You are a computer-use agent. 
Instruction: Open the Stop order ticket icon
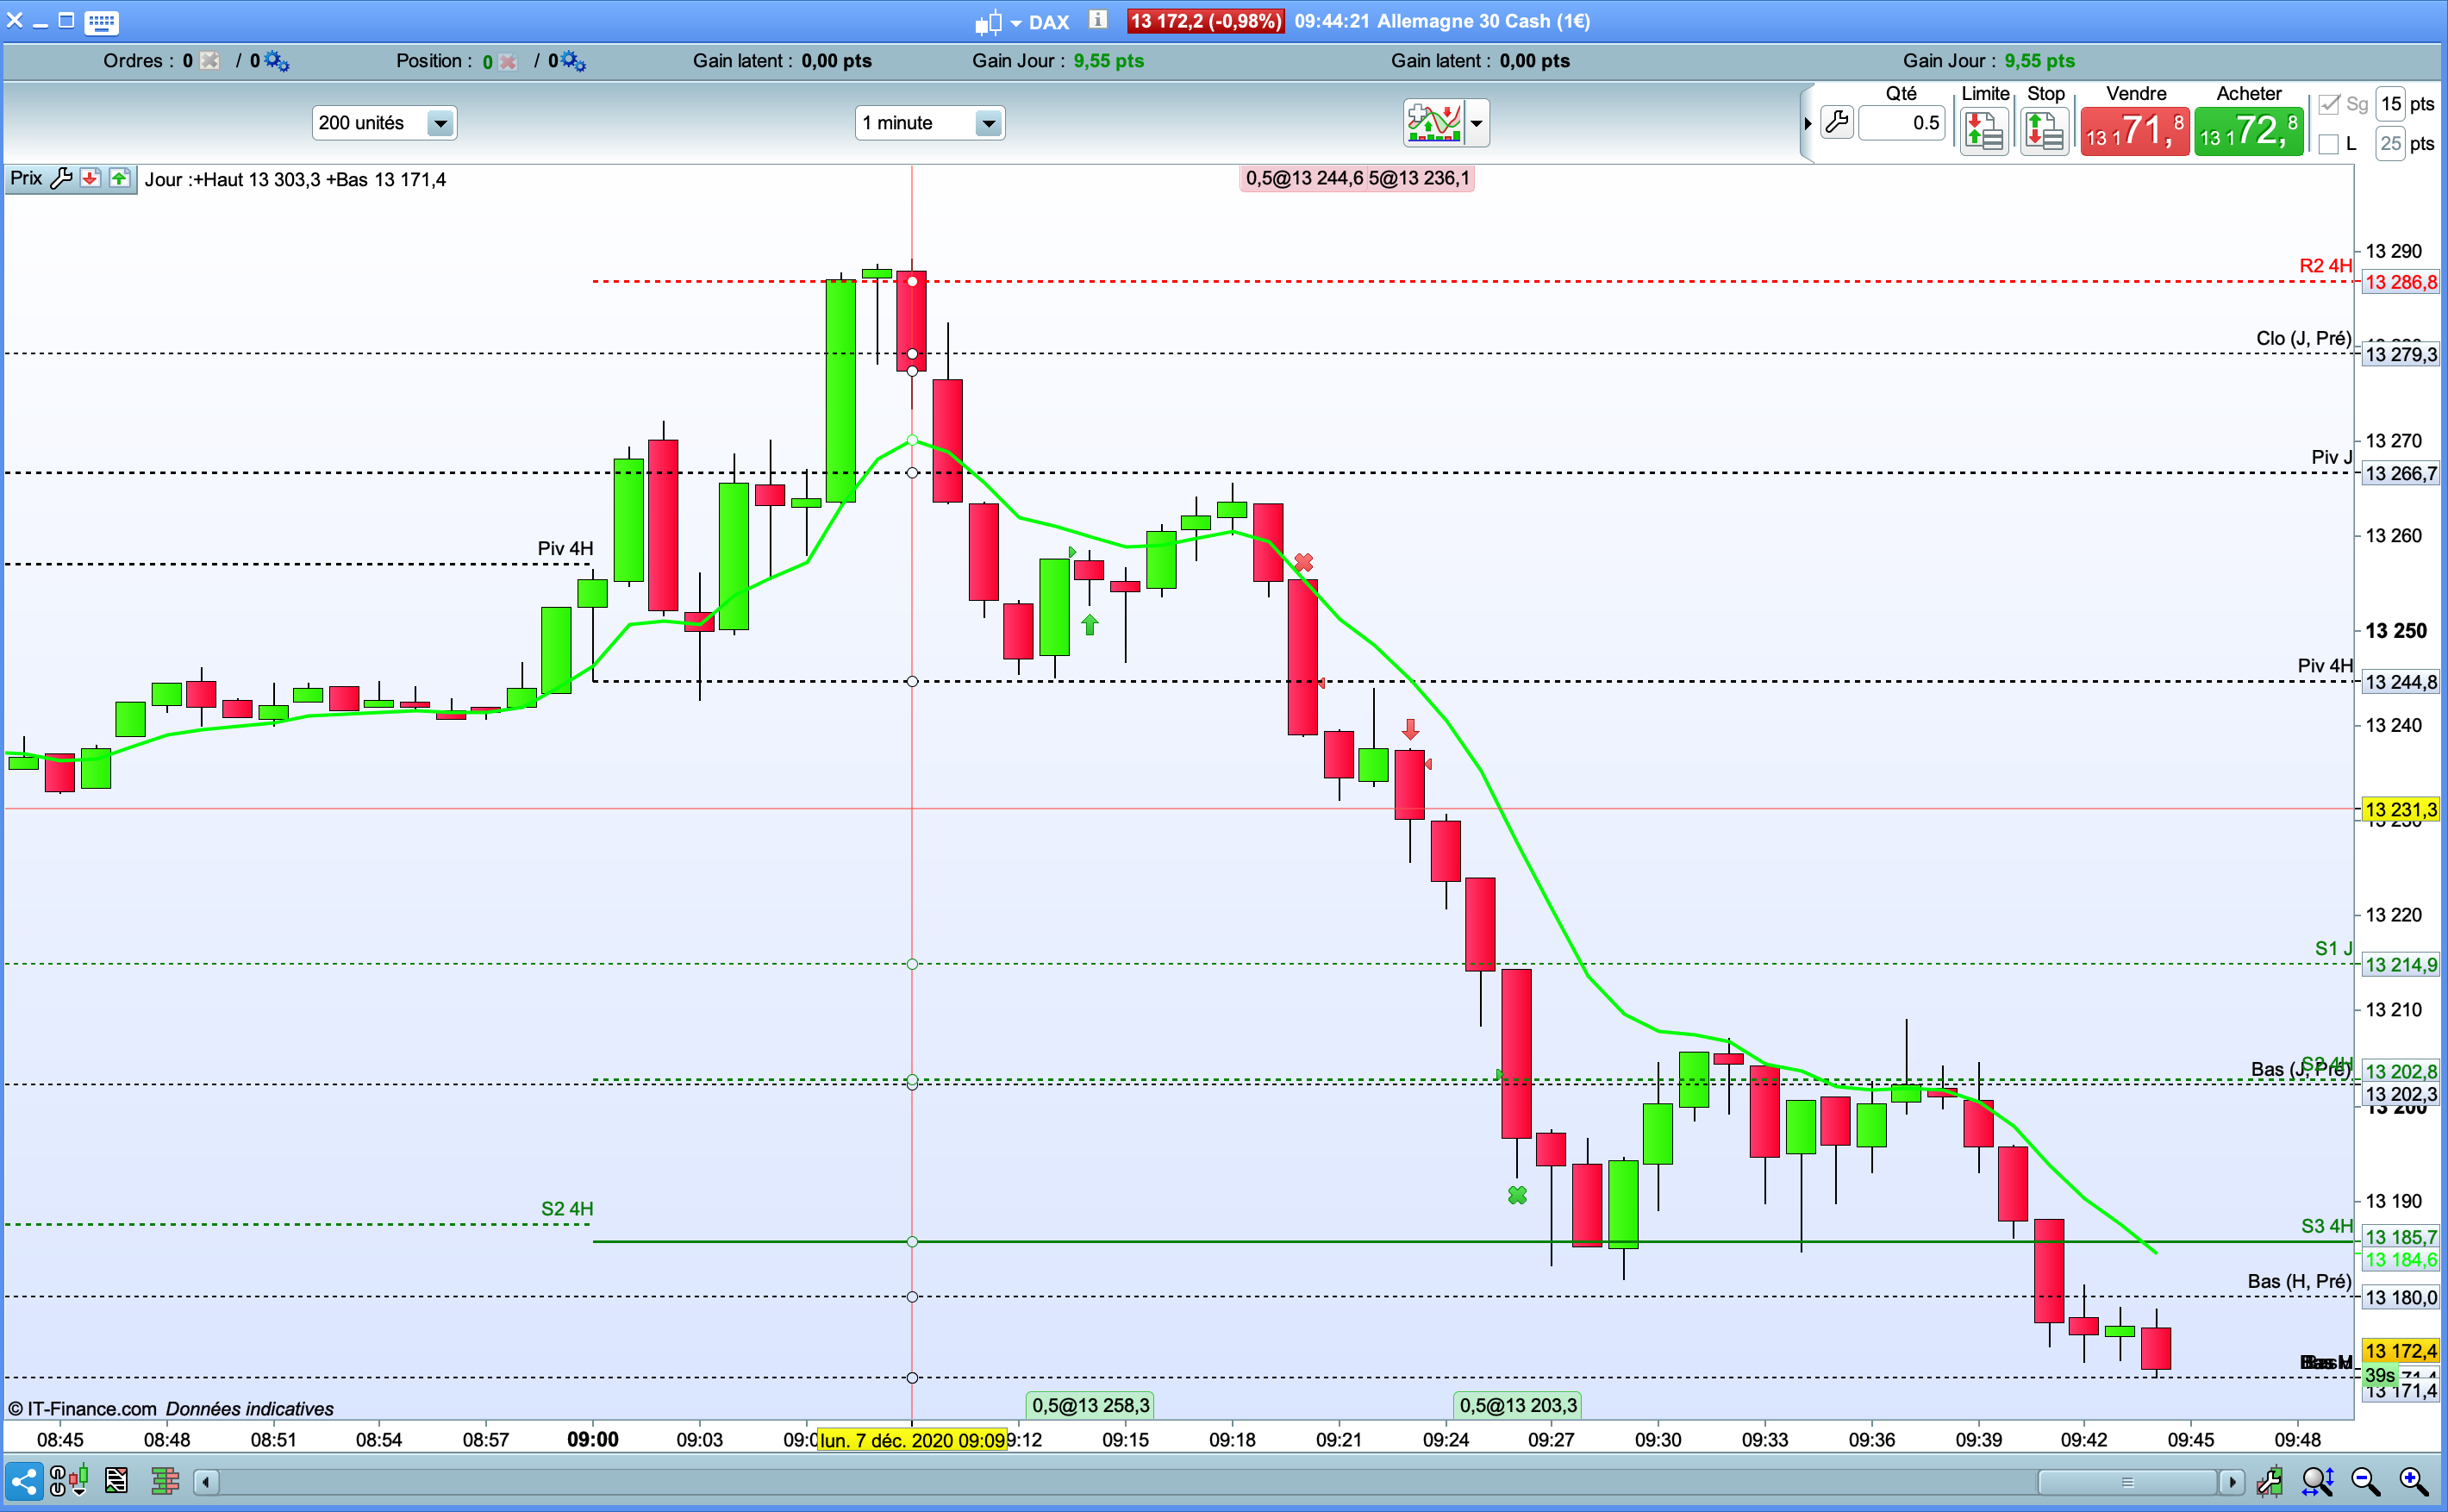click(2043, 131)
